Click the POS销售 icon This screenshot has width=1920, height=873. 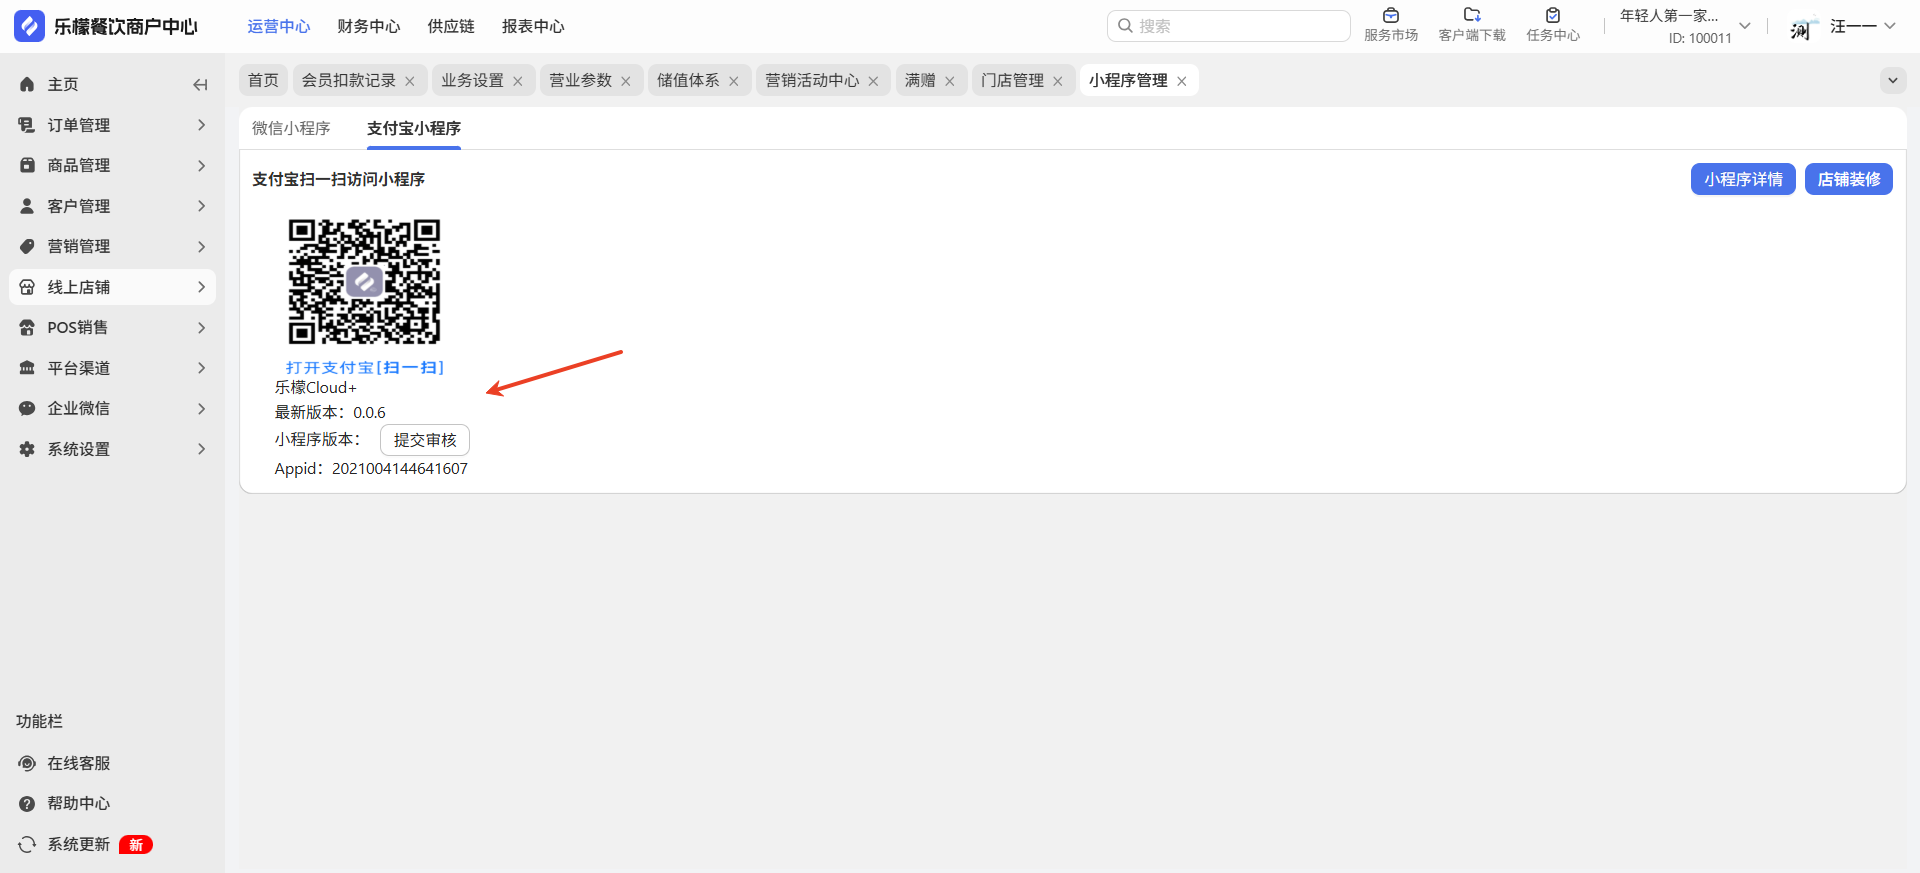click(27, 327)
